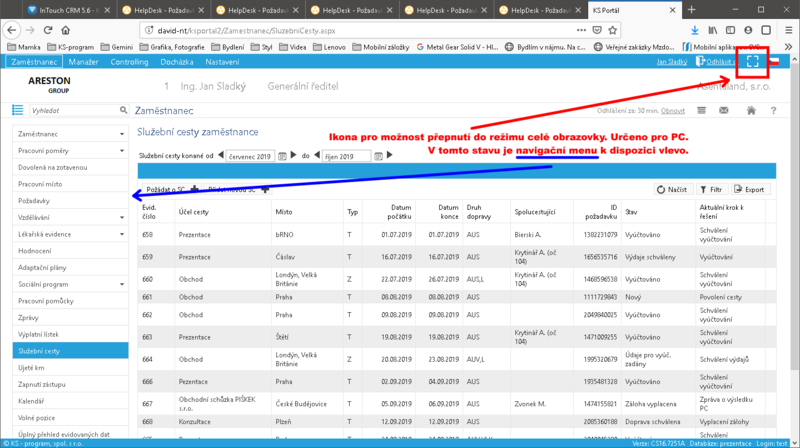Screen dimensions: 800x448
Task: Open the Manažer top menu
Action: (x=83, y=62)
